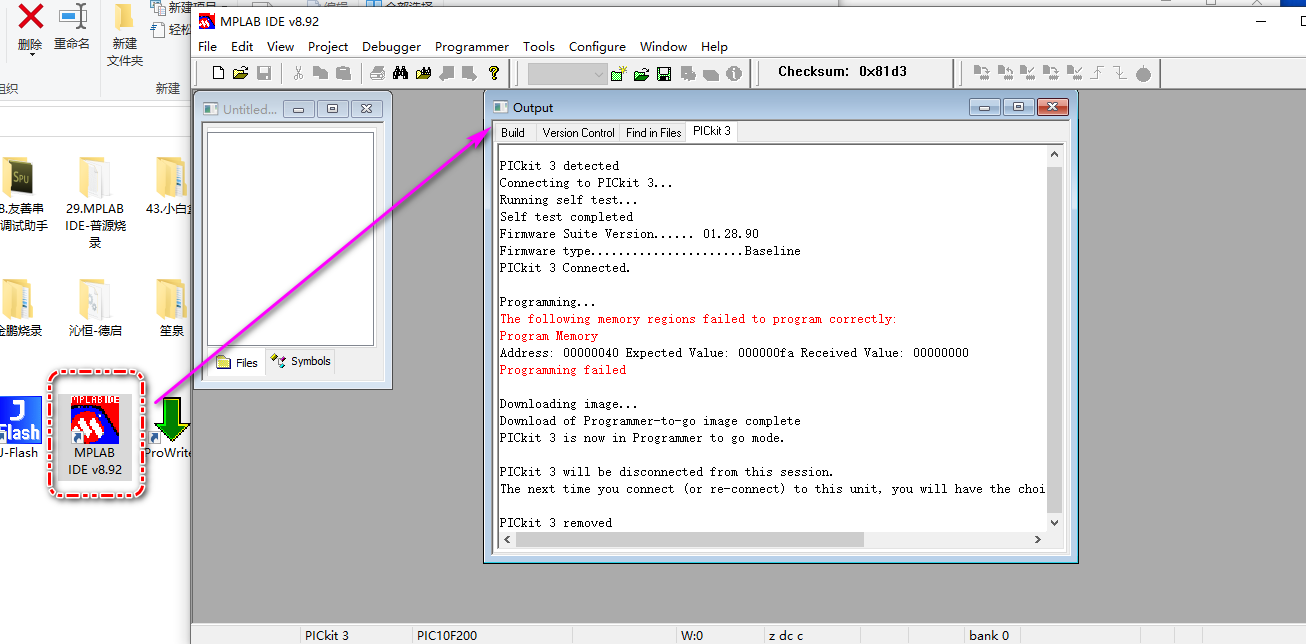
Task: Click the Output scroll-right arrow
Action: [x=1039, y=539]
